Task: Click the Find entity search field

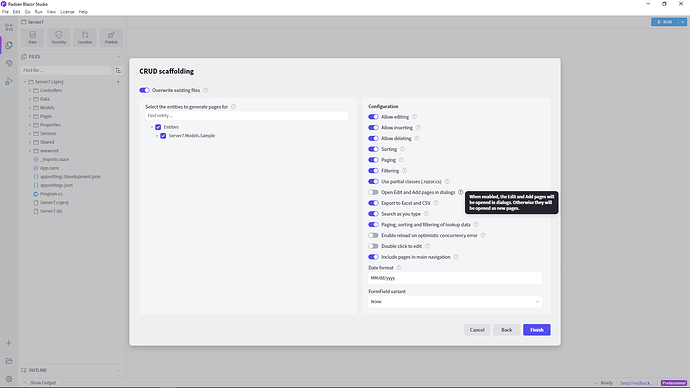Action: 246,116
